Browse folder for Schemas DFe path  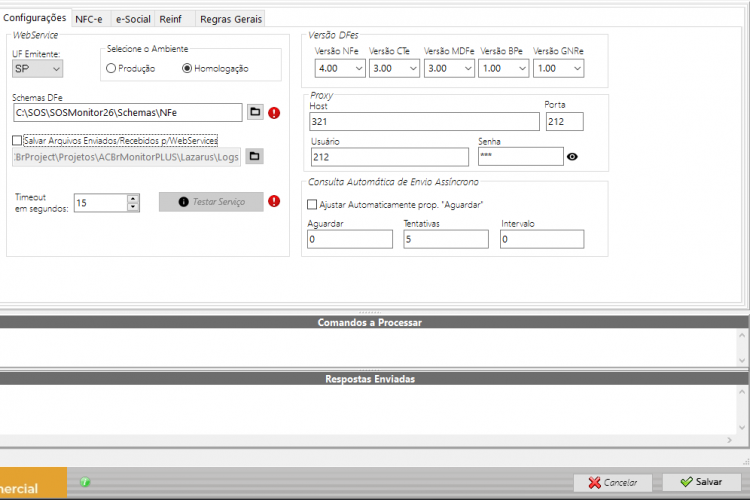(x=255, y=112)
